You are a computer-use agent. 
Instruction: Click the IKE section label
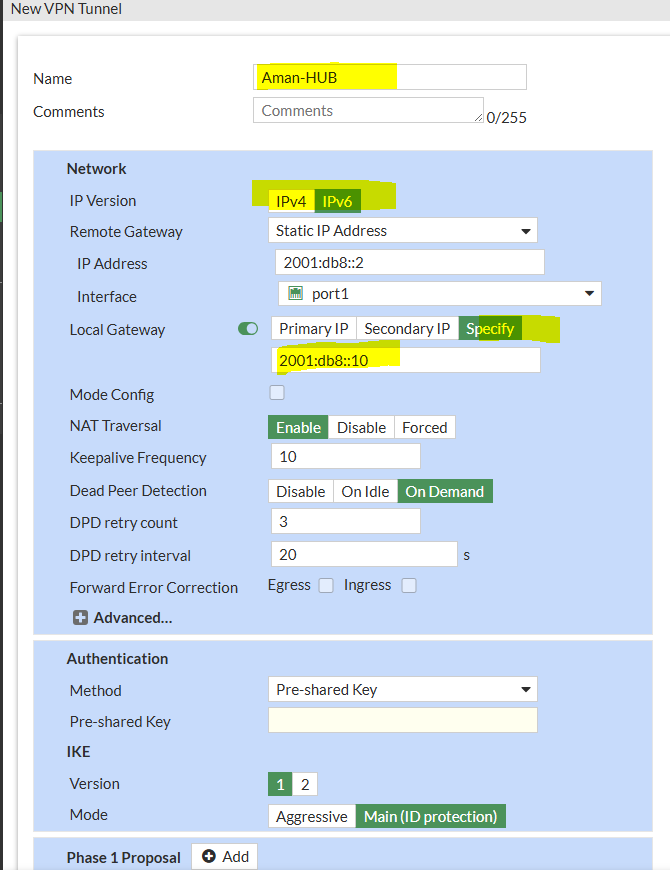tap(78, 752)
